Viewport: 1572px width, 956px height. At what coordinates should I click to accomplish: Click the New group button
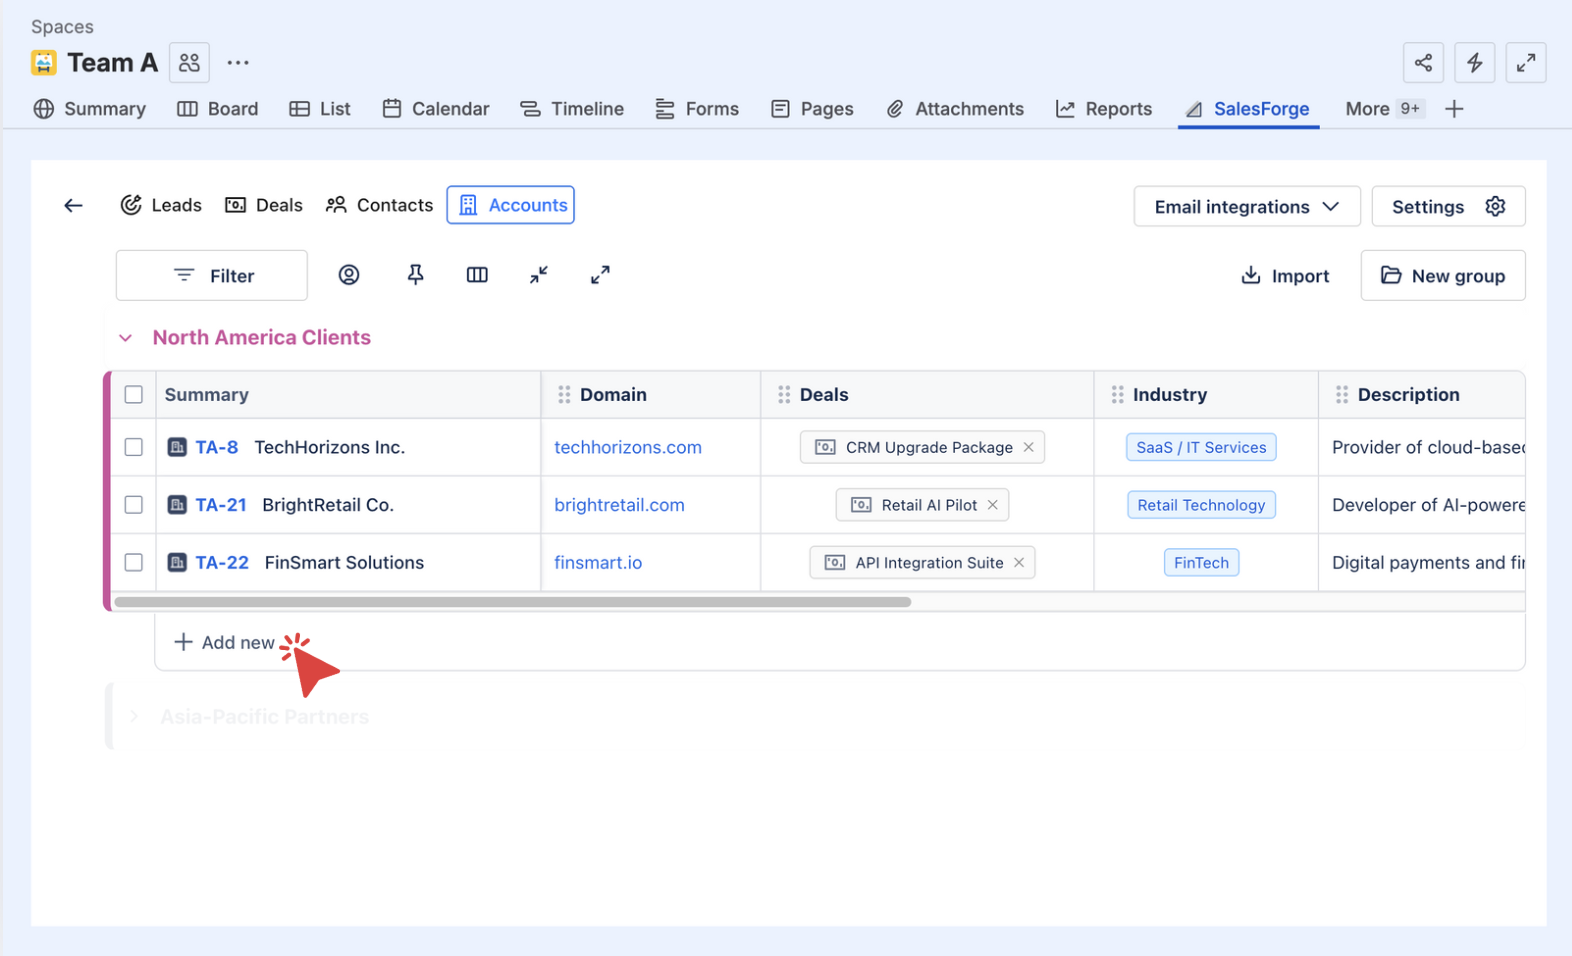tap(1442, 276)
